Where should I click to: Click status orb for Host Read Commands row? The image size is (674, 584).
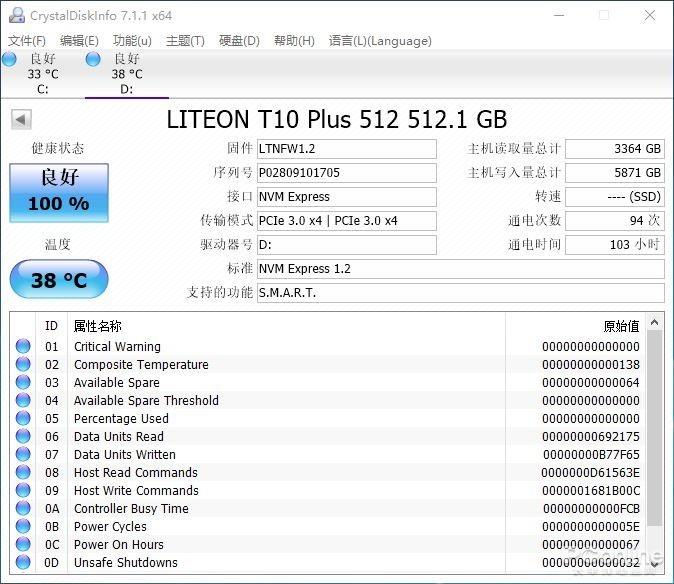point(23,472)
